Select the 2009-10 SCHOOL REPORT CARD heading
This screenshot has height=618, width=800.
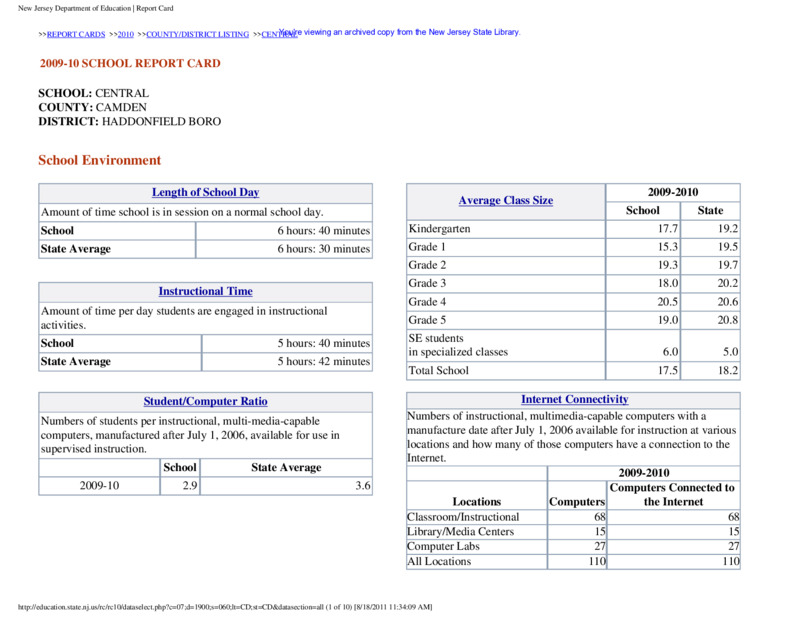point(130,63)
